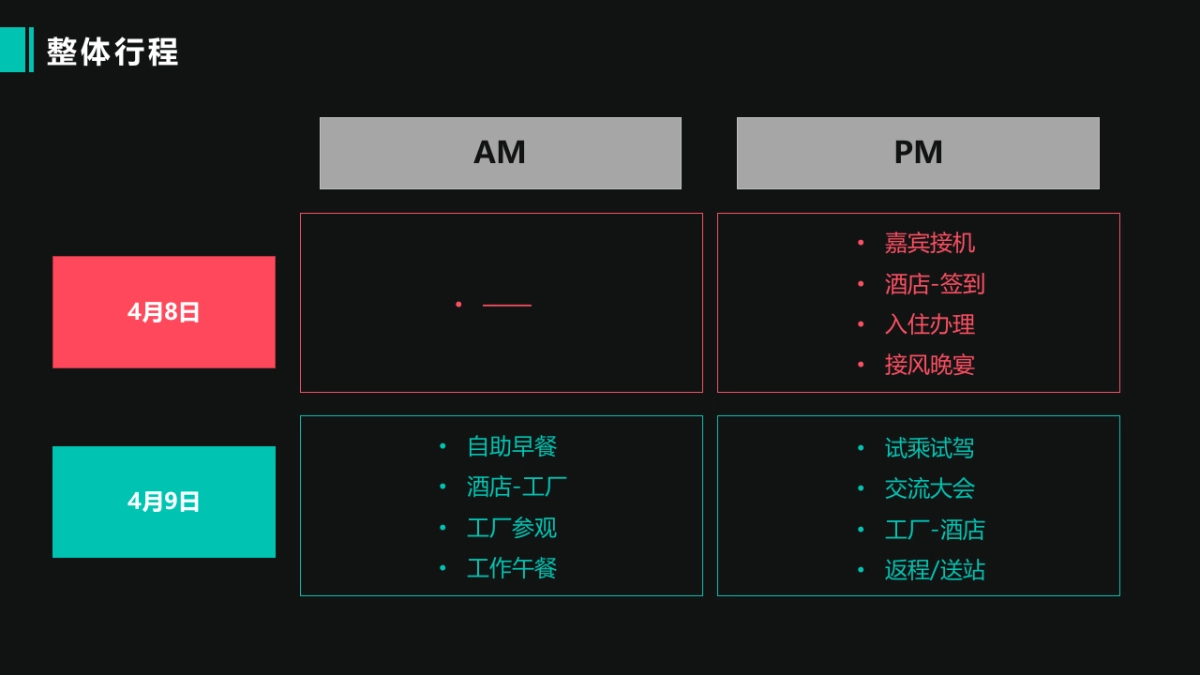
Task: Select the 工作午餐 list item
Action: tap(512, 569)
